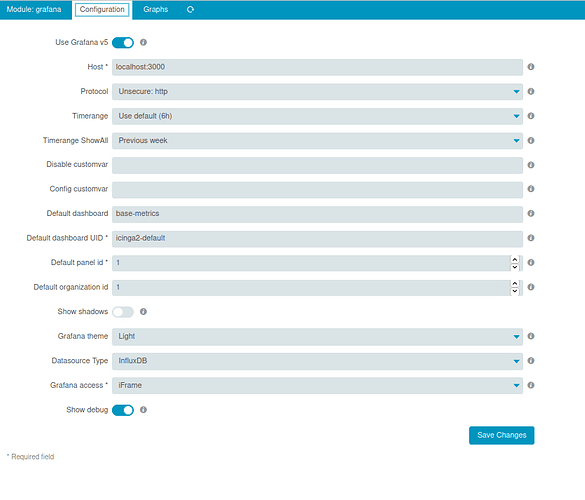Click info icon beside Default organization id
The height and width of the screenshot is (500, 585).
pyautogui.click(x=531, y=287)
